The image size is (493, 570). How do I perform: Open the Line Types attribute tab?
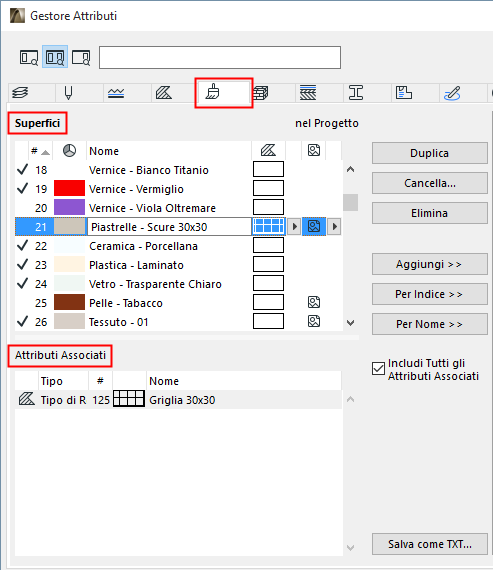(116, 92)
